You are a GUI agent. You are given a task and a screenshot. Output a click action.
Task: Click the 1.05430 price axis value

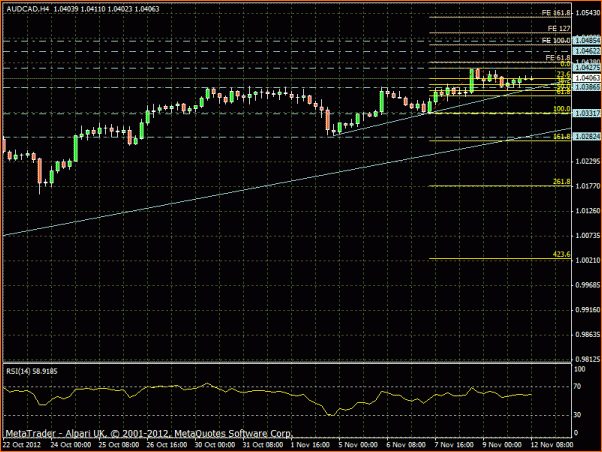click(x=587, y=13)
